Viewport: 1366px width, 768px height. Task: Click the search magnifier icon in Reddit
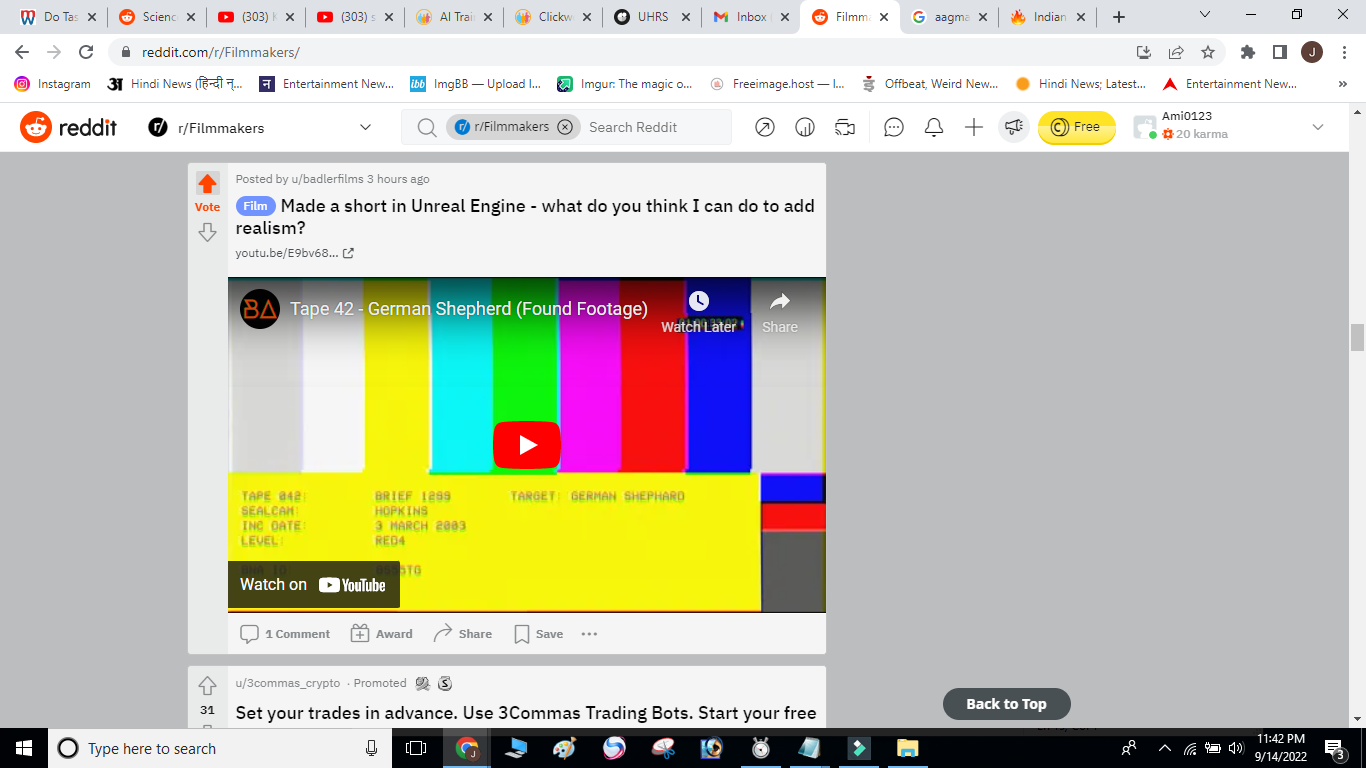(x=426, y=127)
